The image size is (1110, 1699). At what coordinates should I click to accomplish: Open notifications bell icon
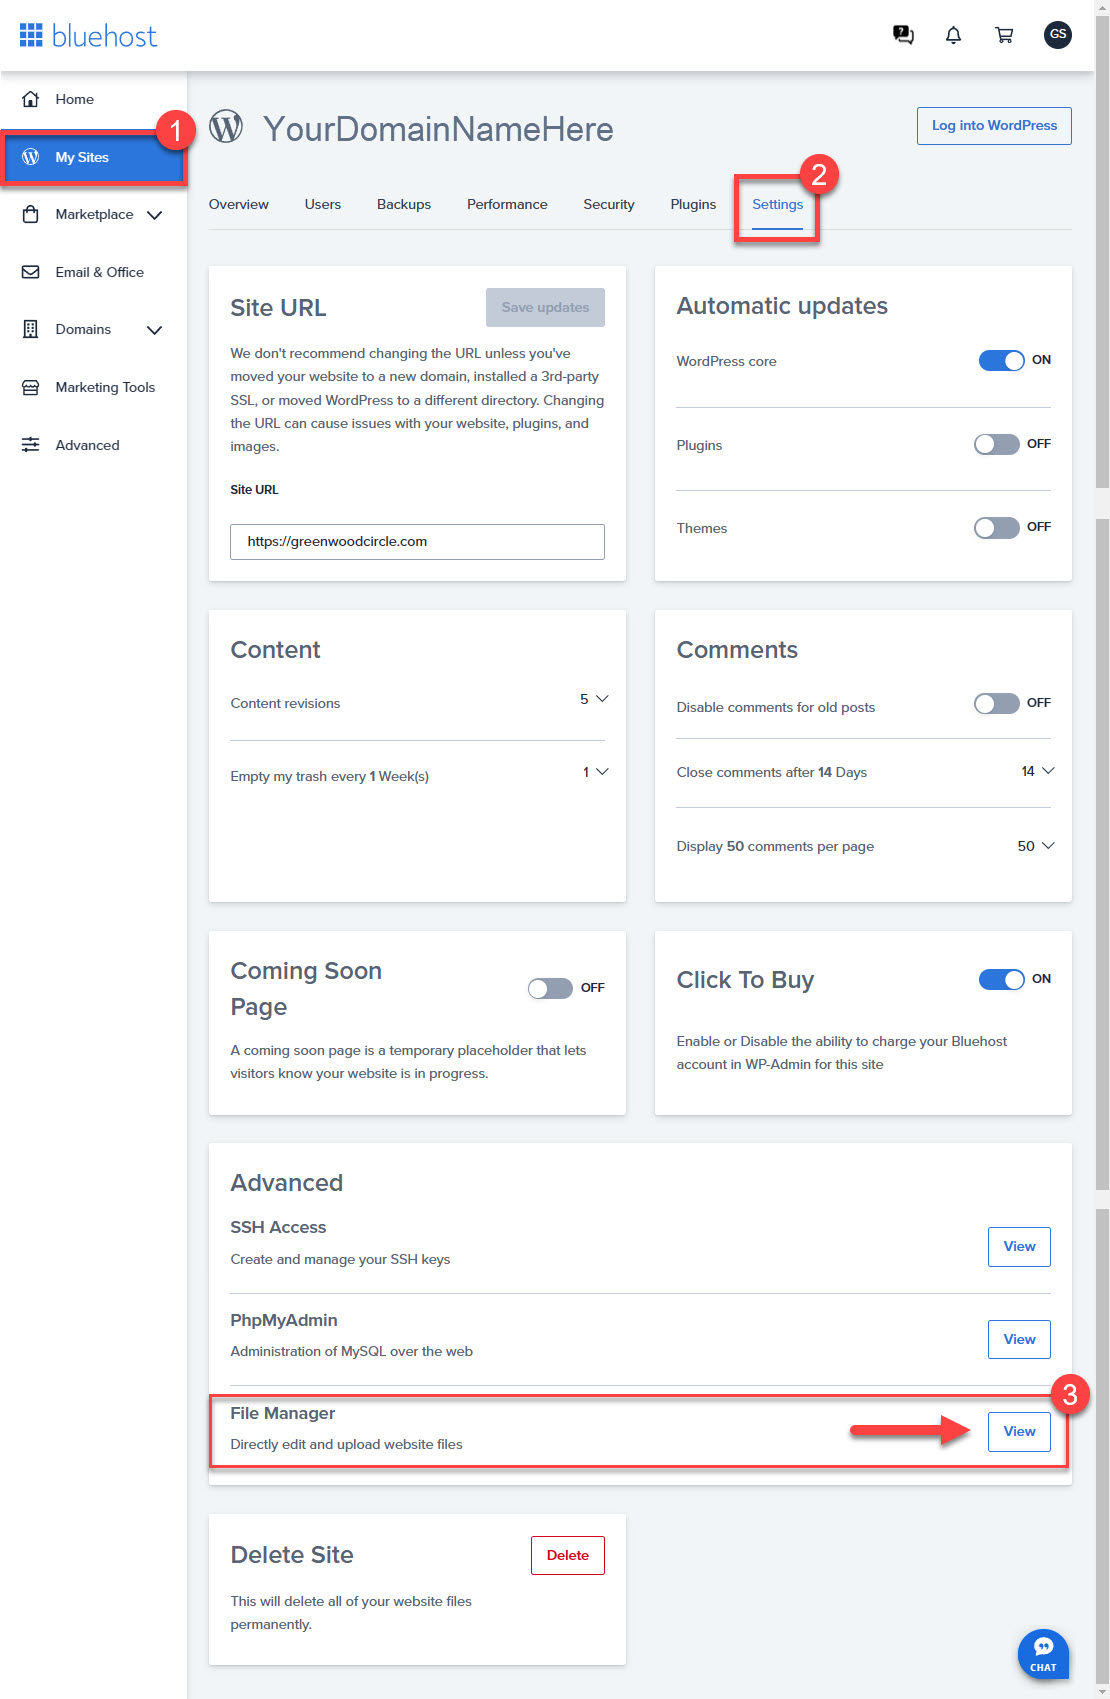[x=954, y=36]
